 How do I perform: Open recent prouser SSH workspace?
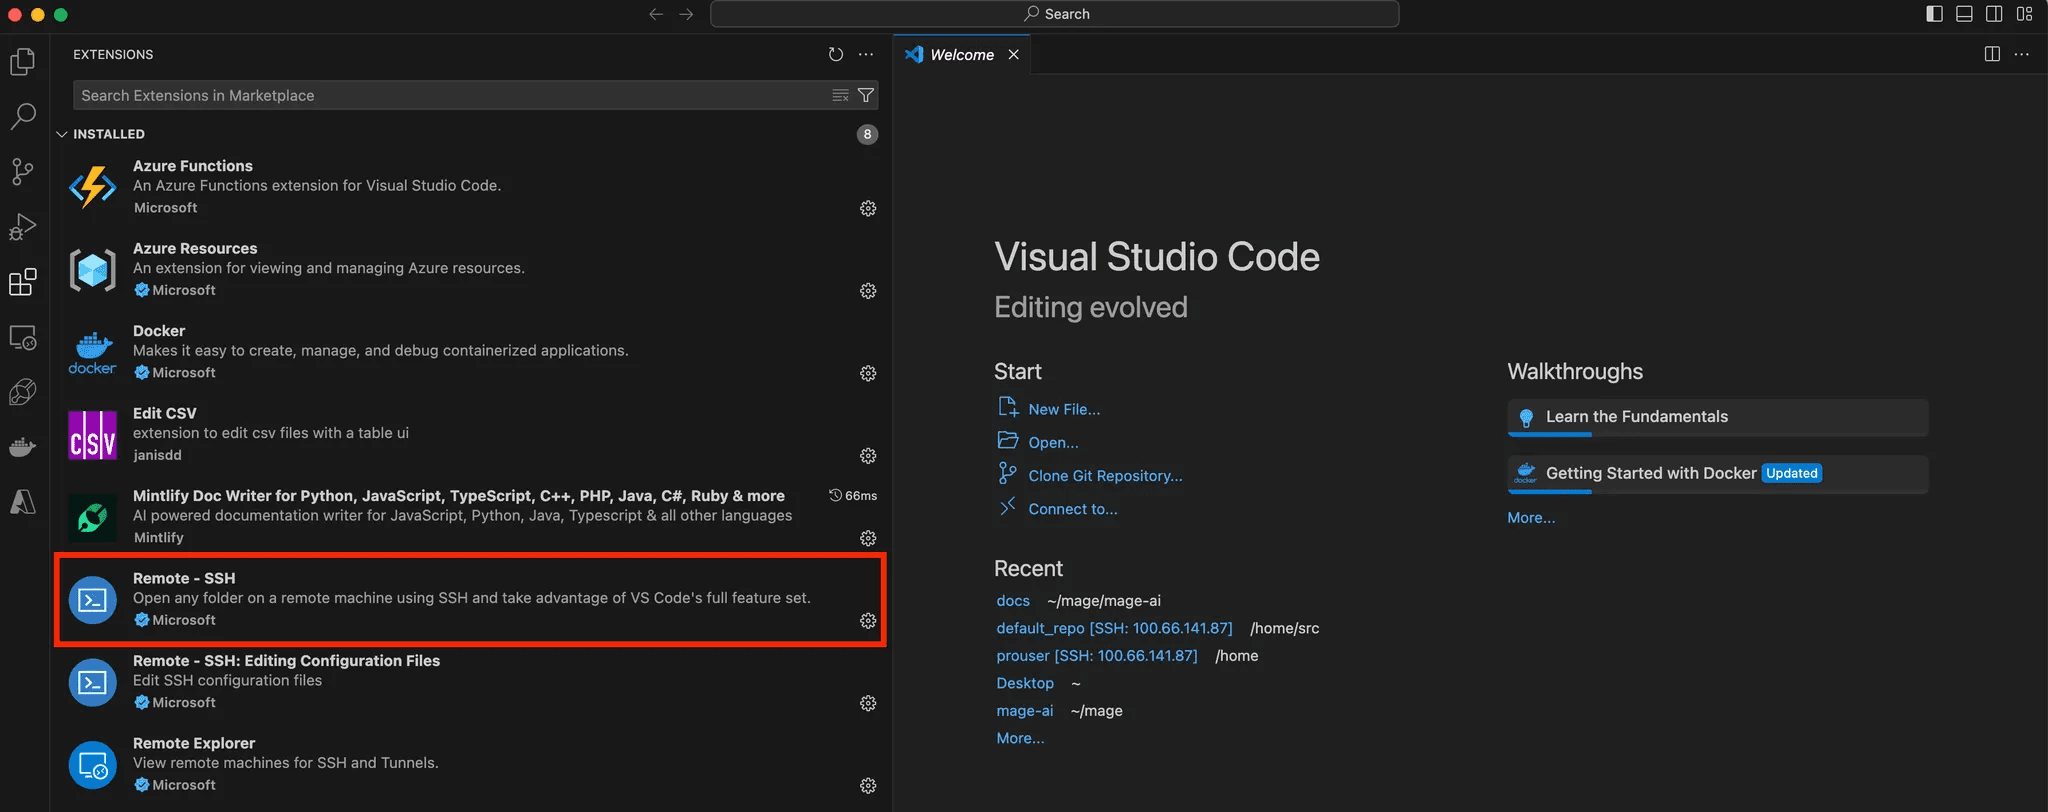(x=1096, y=656)
